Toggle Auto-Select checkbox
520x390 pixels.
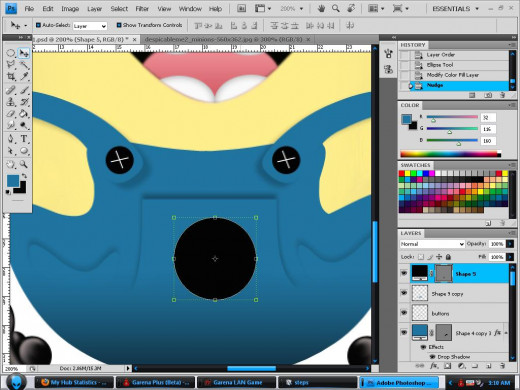point(38,25)
